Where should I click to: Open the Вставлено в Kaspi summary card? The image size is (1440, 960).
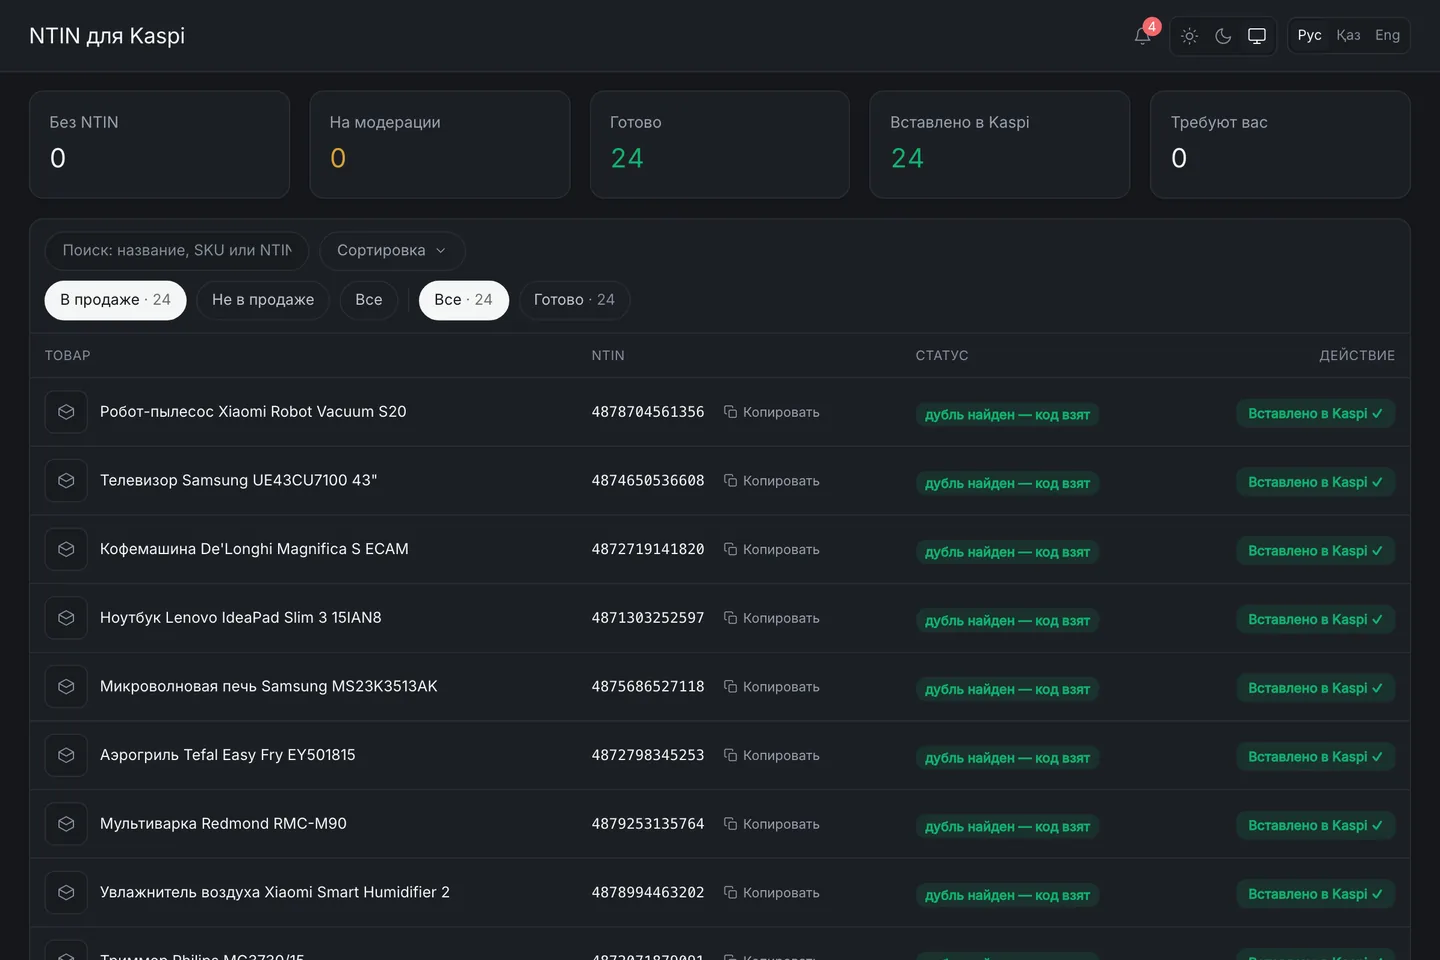pos(1000,145)
